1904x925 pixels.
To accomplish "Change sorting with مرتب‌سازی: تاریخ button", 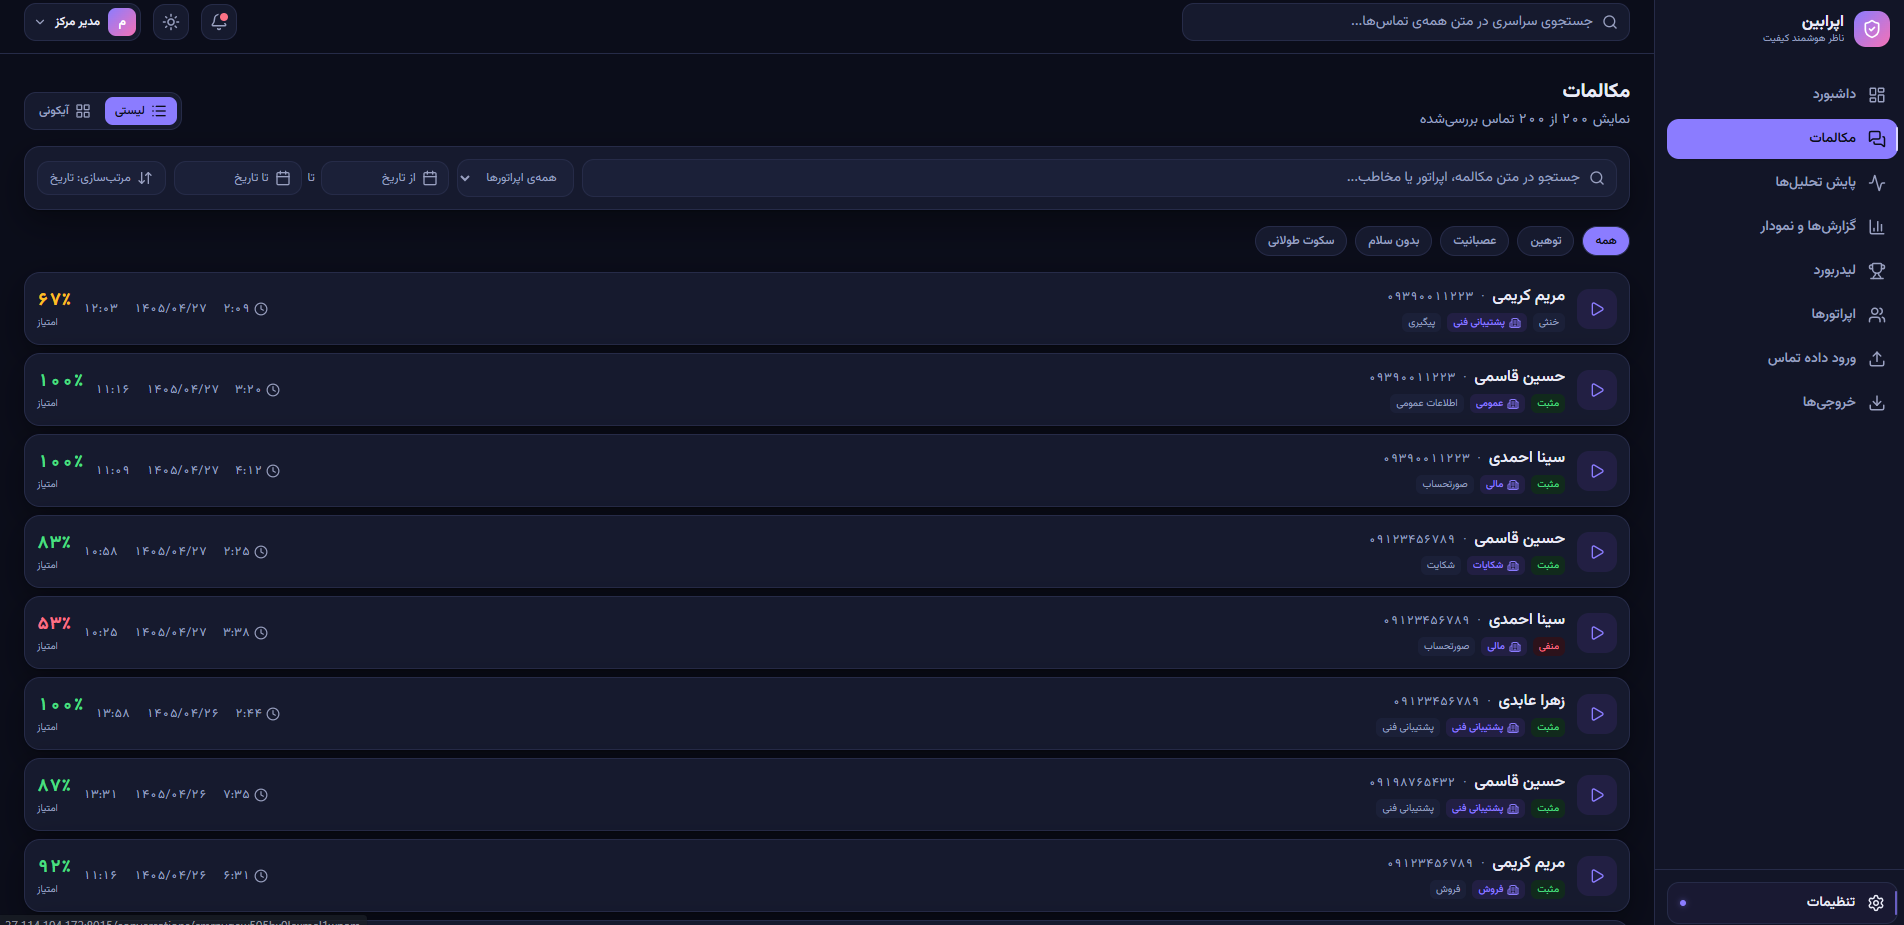I will [x=101, y=178].
